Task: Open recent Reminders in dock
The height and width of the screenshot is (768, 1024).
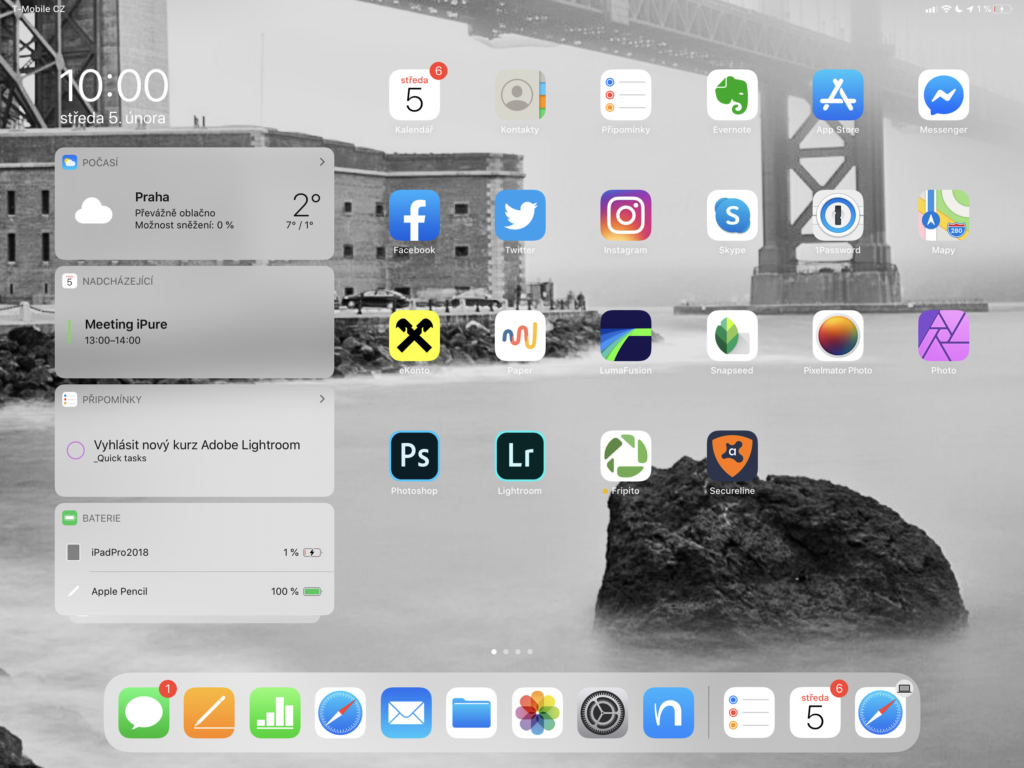Action: click(x=749, y=712)
